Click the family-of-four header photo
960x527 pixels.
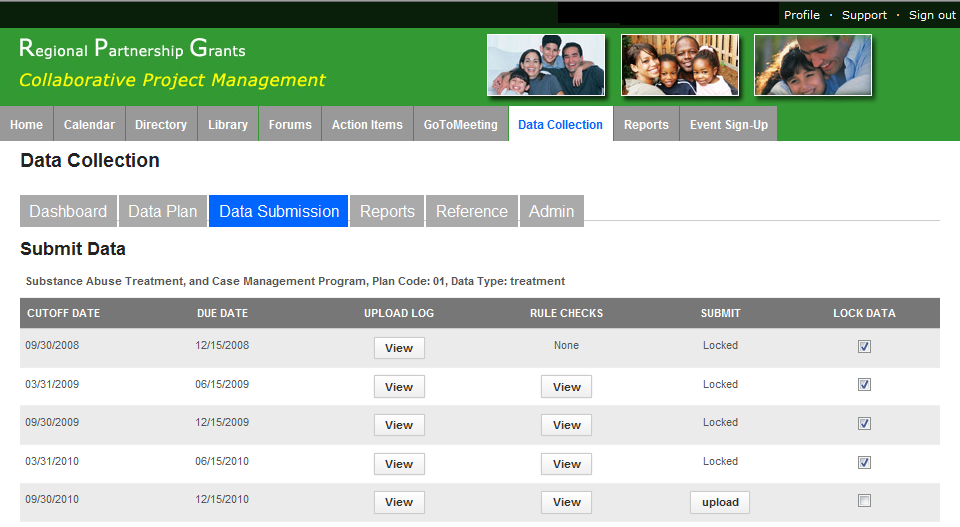click(546, 65)
